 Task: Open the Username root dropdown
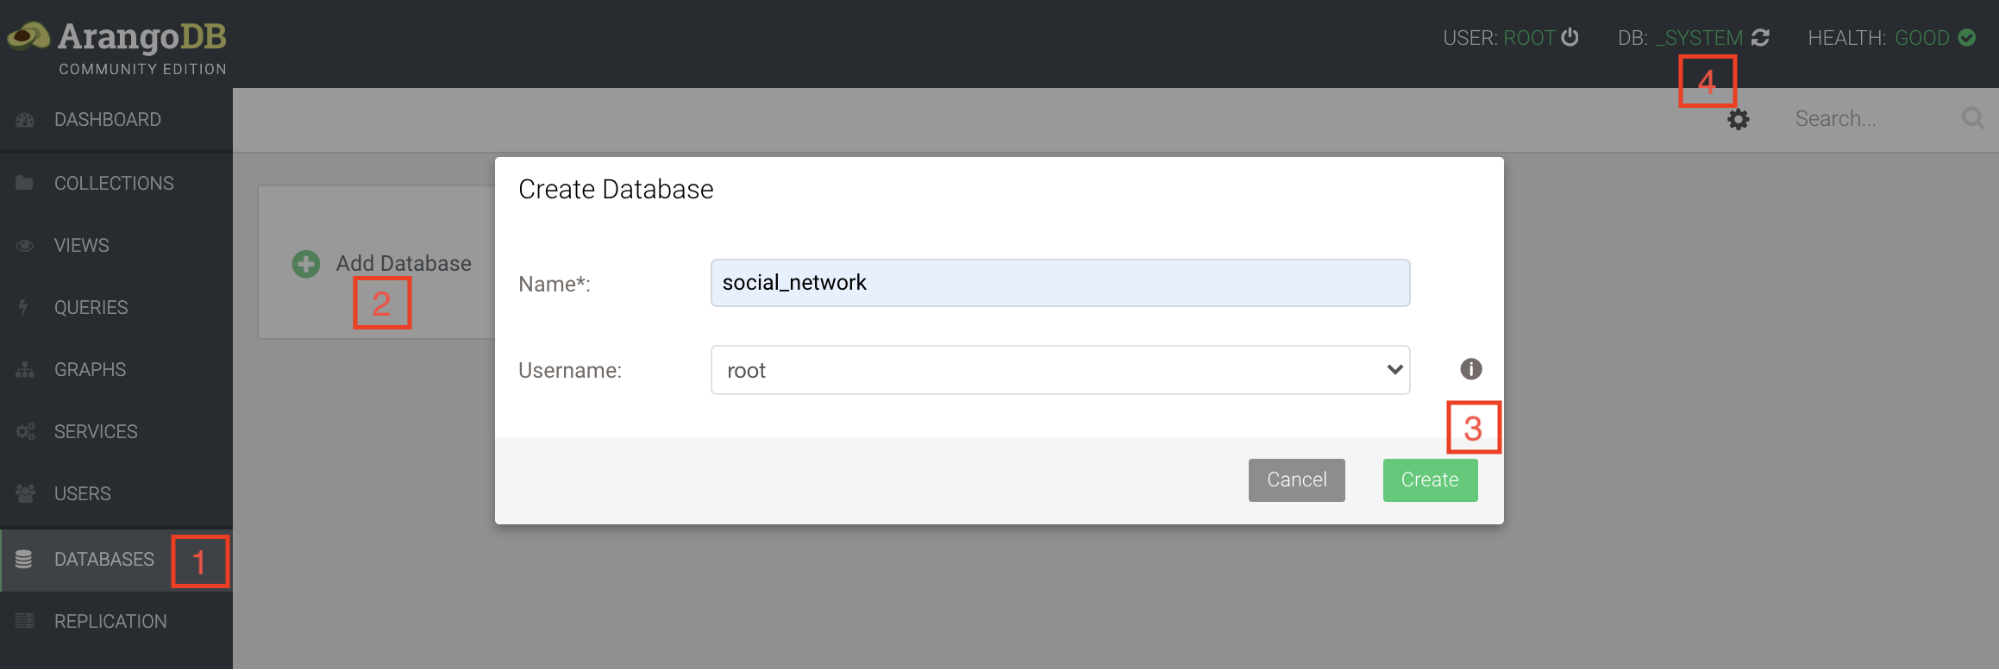pos(1060,370)
